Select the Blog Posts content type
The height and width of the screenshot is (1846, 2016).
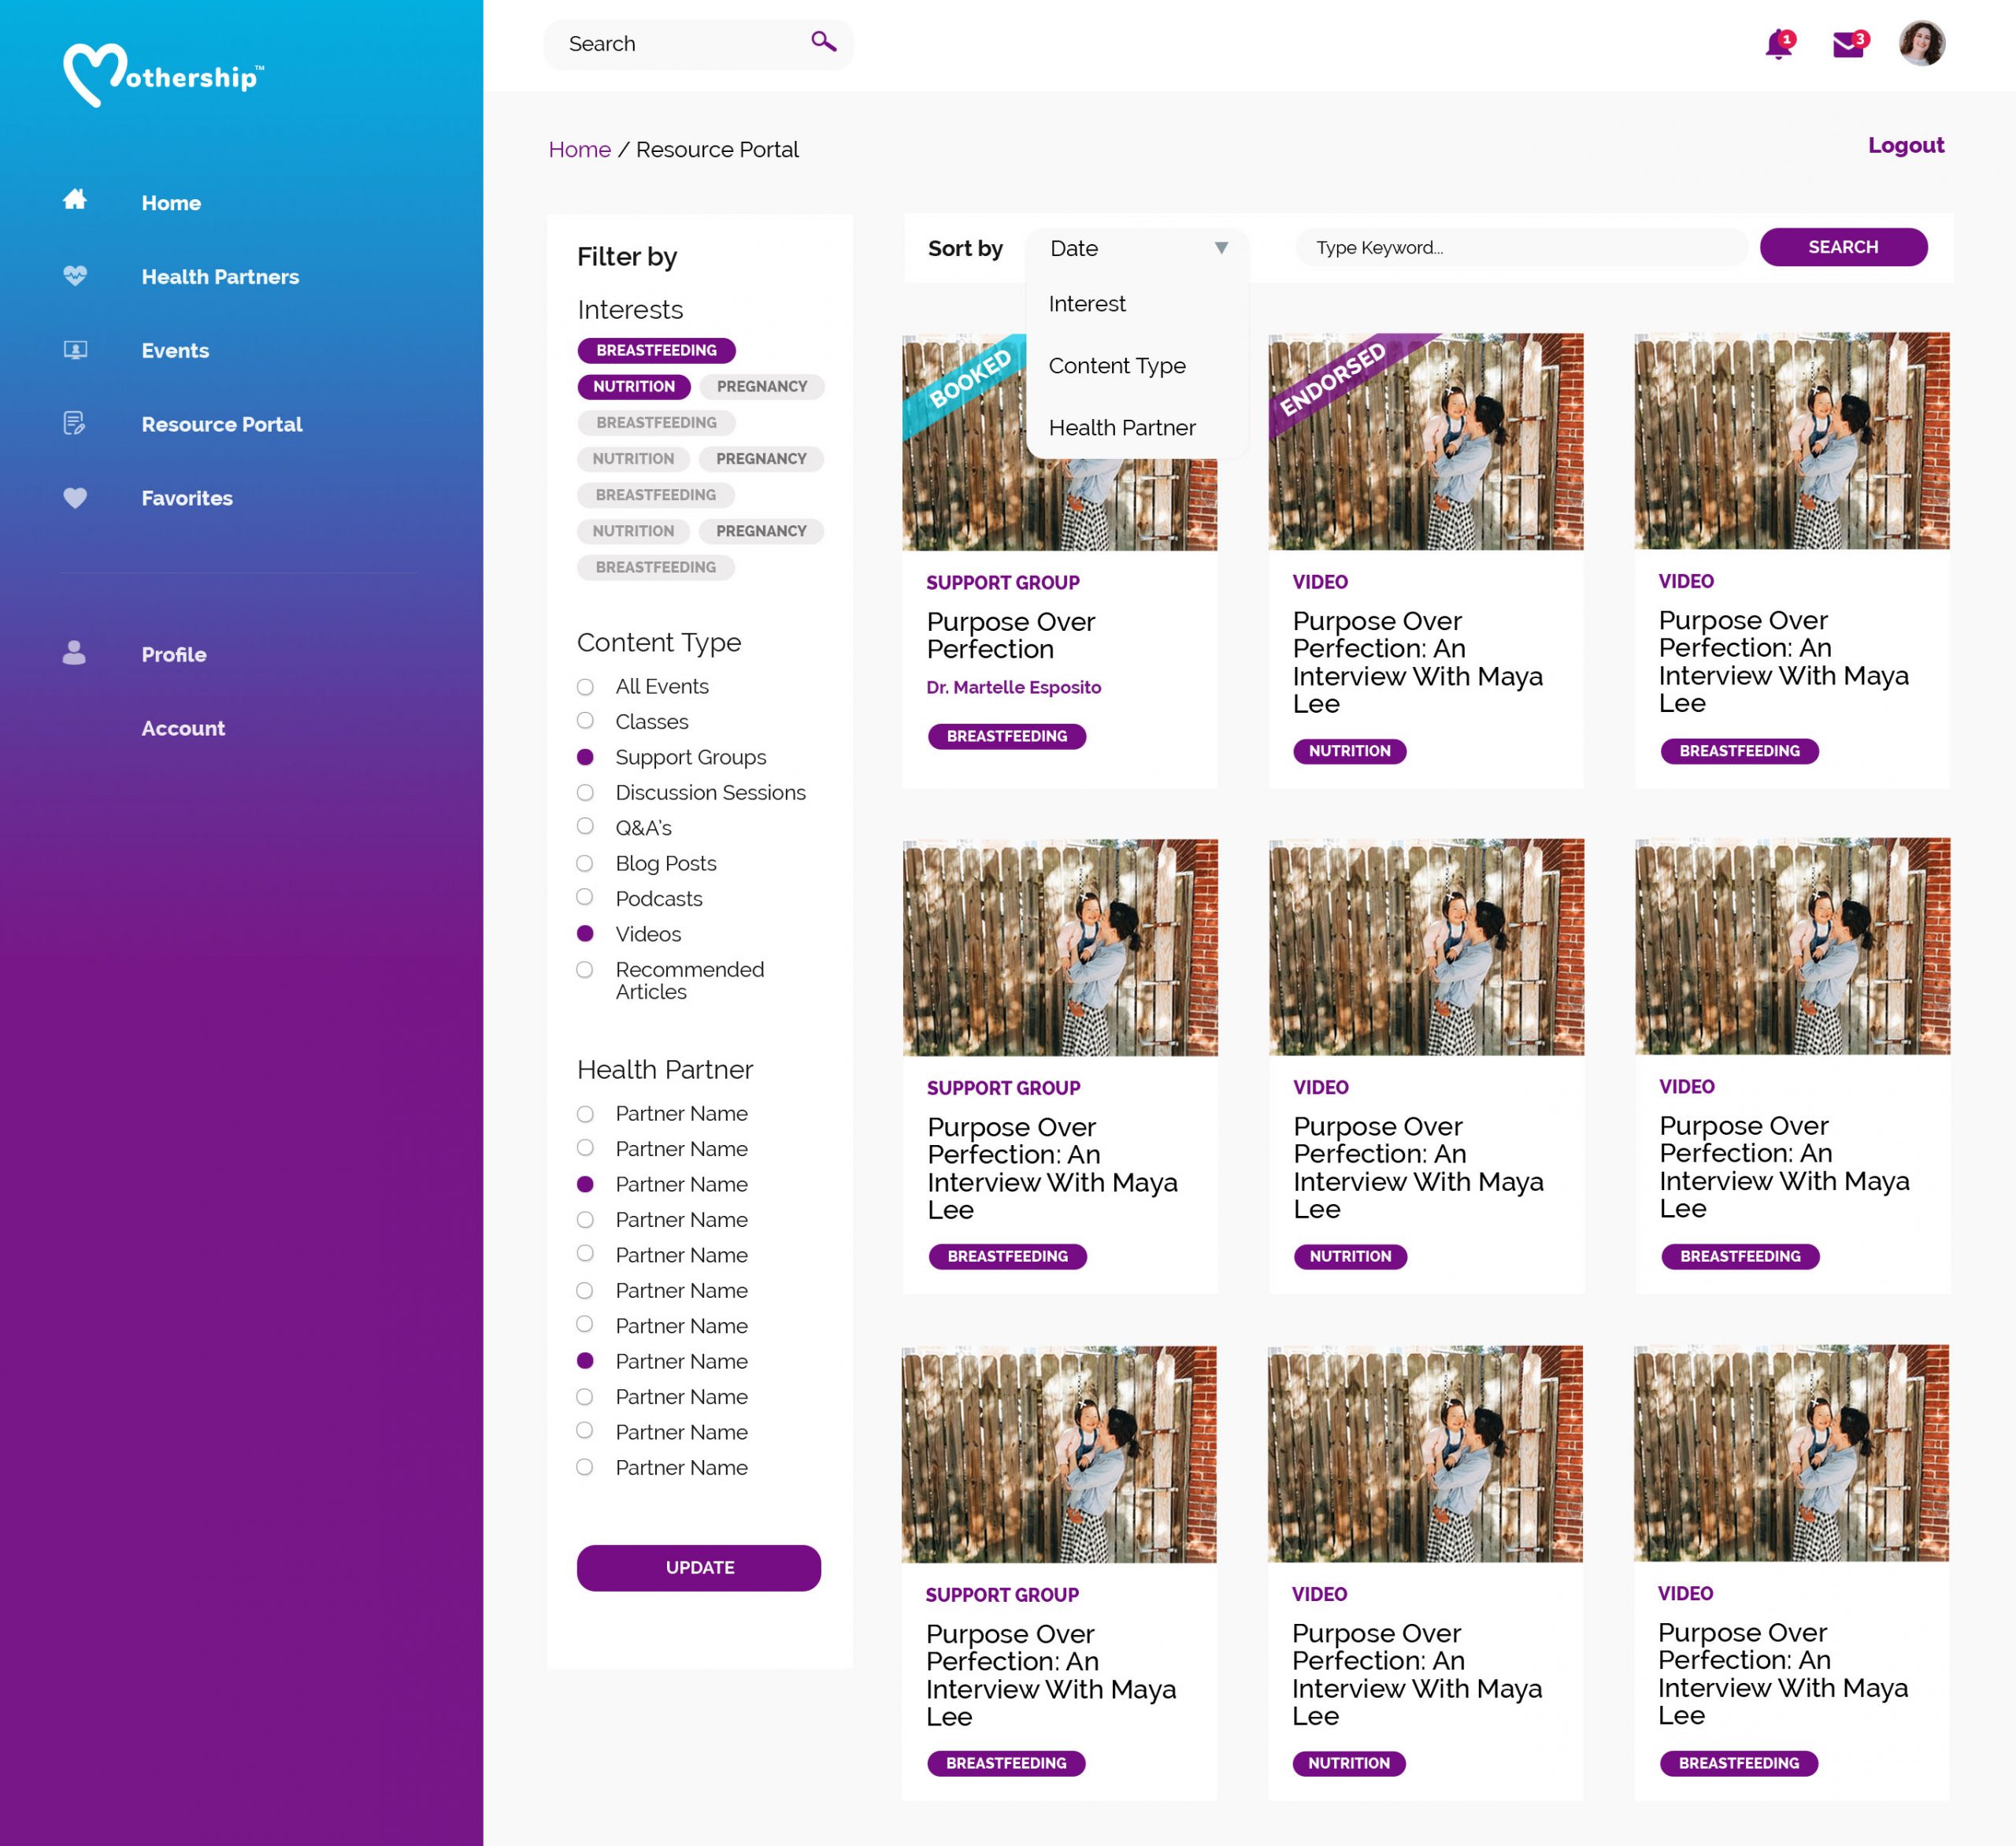pyautogui.click(x=585, y=863)
